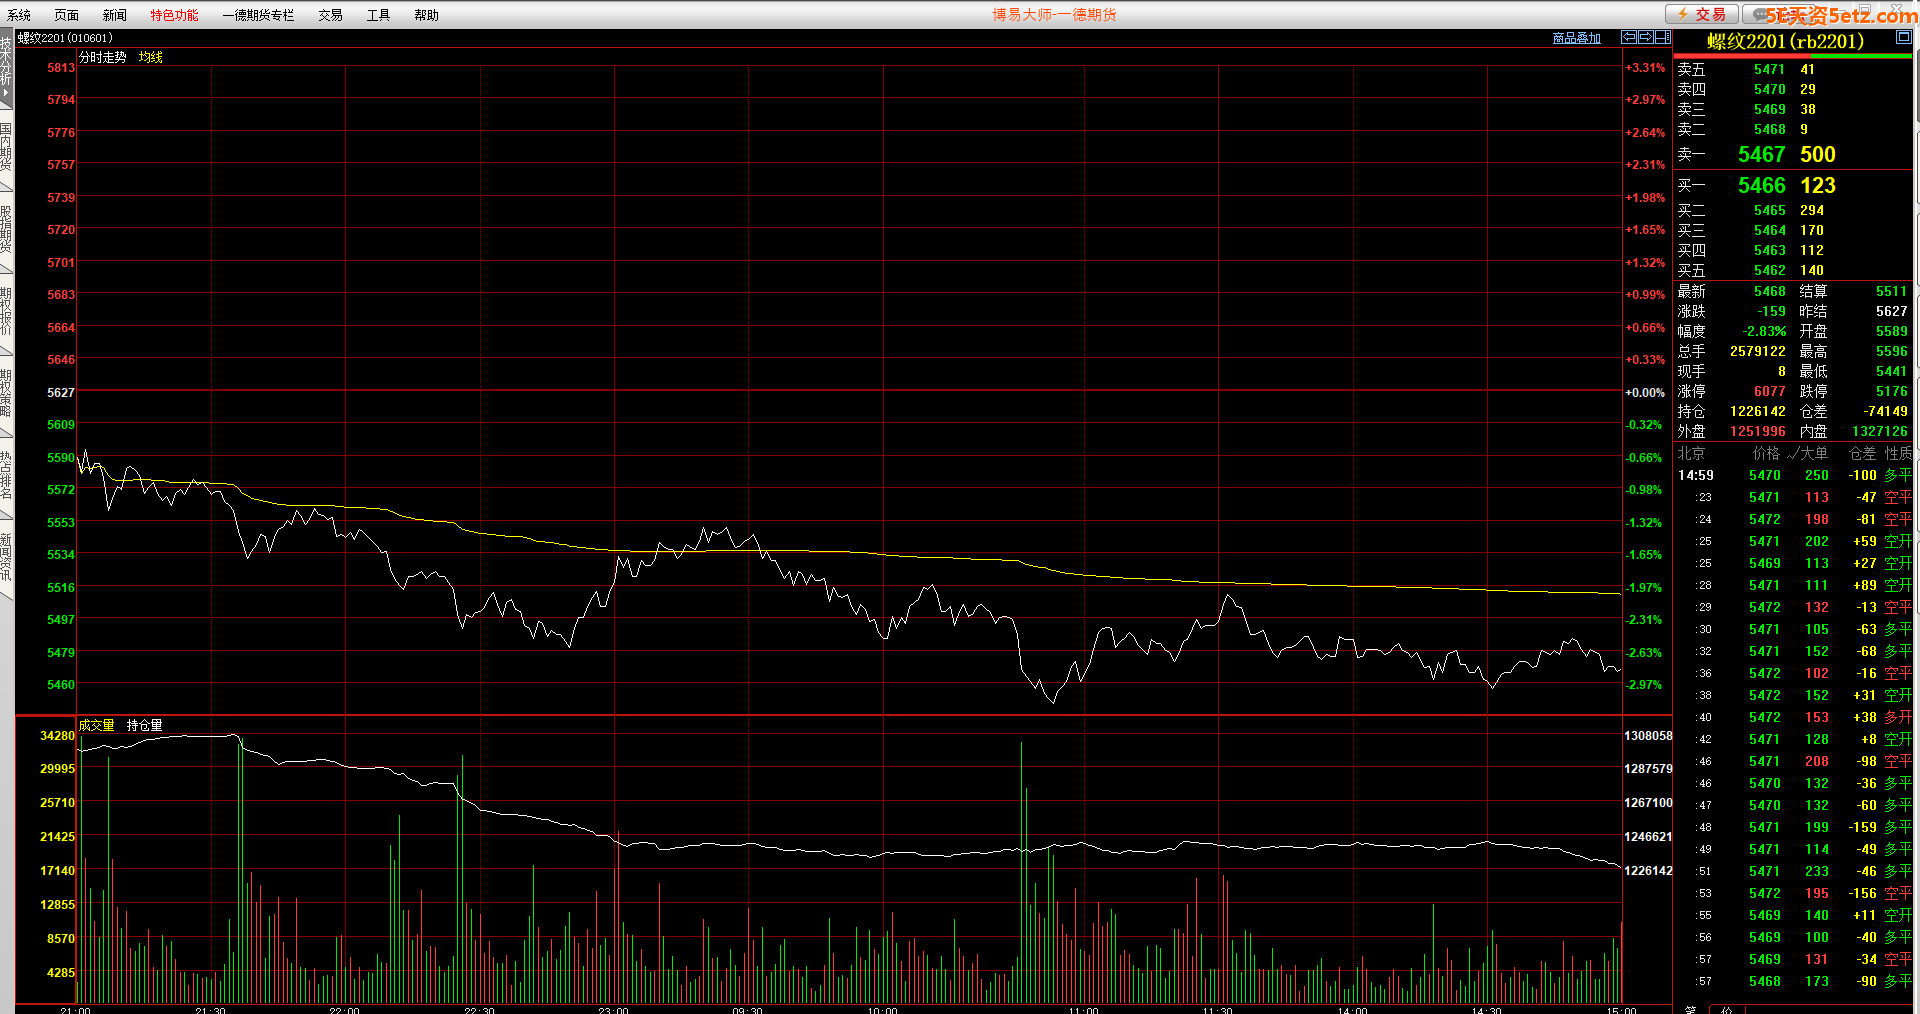Click 卖一 price 5467
This screenshot has width=1920, height=1014.
click(x=1762, y=154)
